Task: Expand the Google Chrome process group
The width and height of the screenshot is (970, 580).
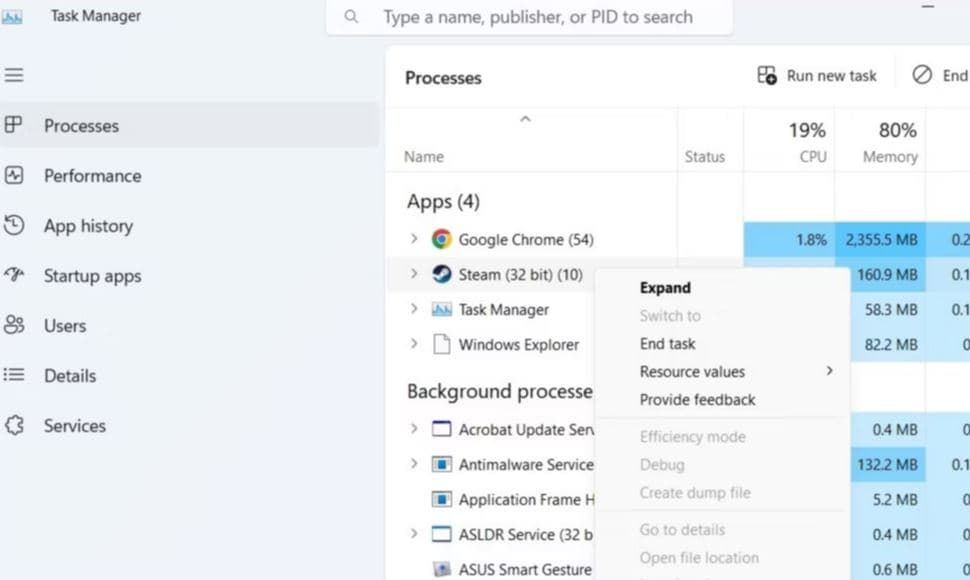Action: [414, 239]
